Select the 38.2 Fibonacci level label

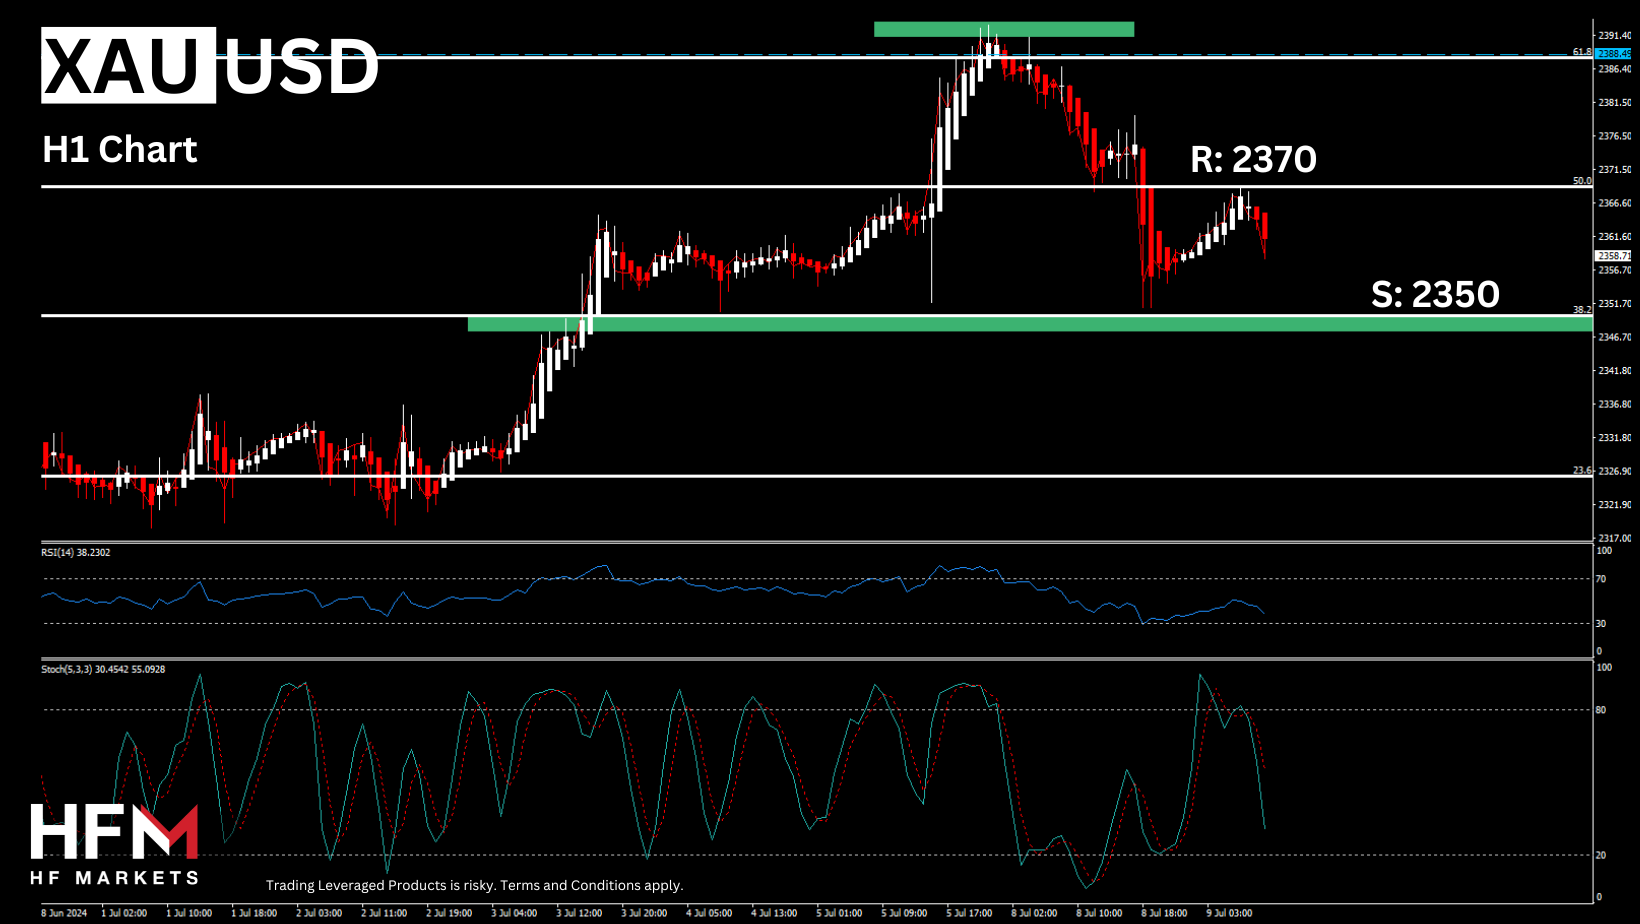click(1581, 310)
